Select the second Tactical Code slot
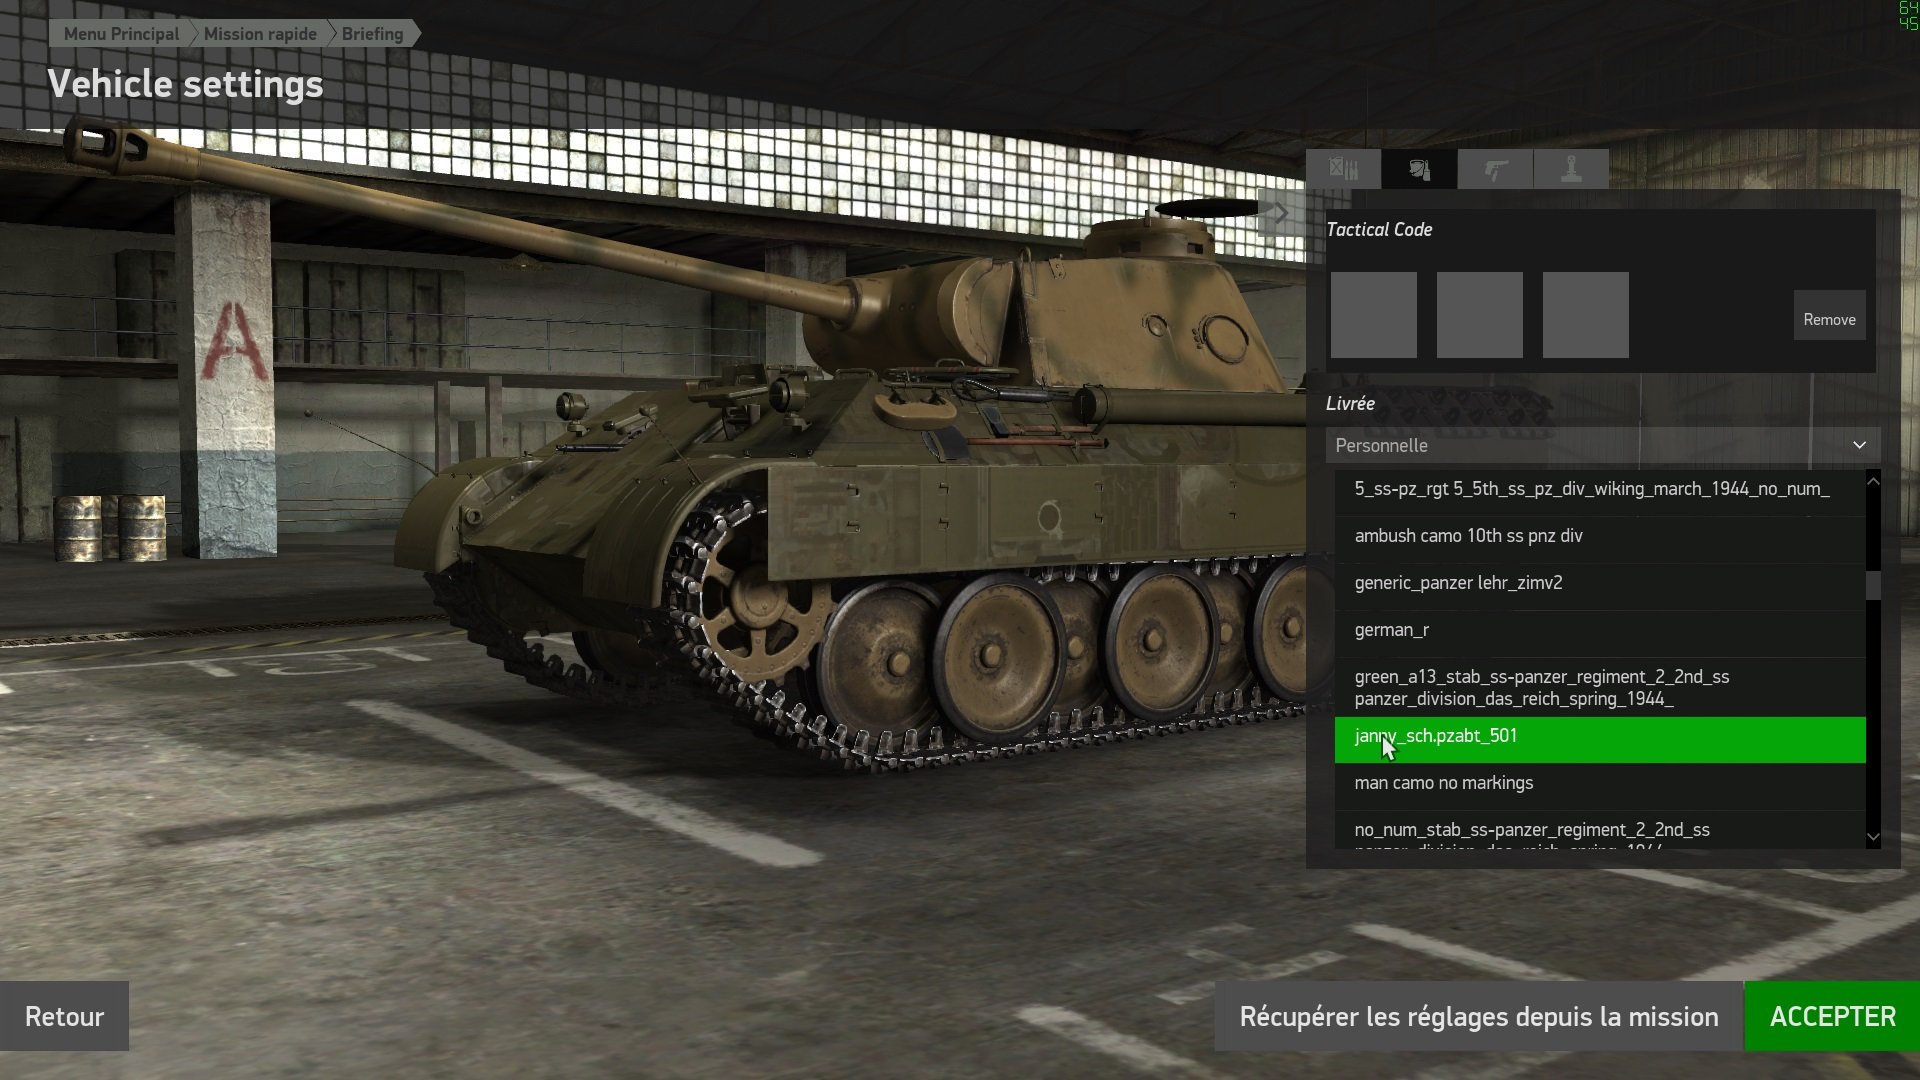Viewport: 1920px width, 1080px height. (1479, 315)
